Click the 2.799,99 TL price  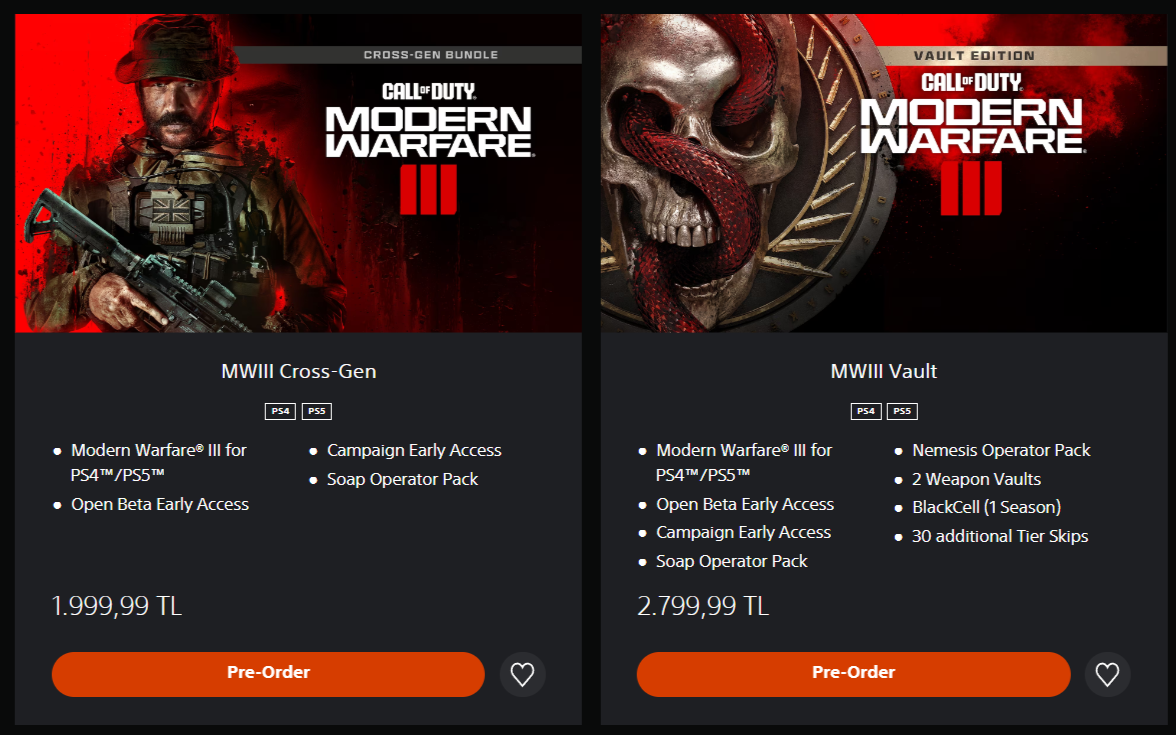(703, 606)
